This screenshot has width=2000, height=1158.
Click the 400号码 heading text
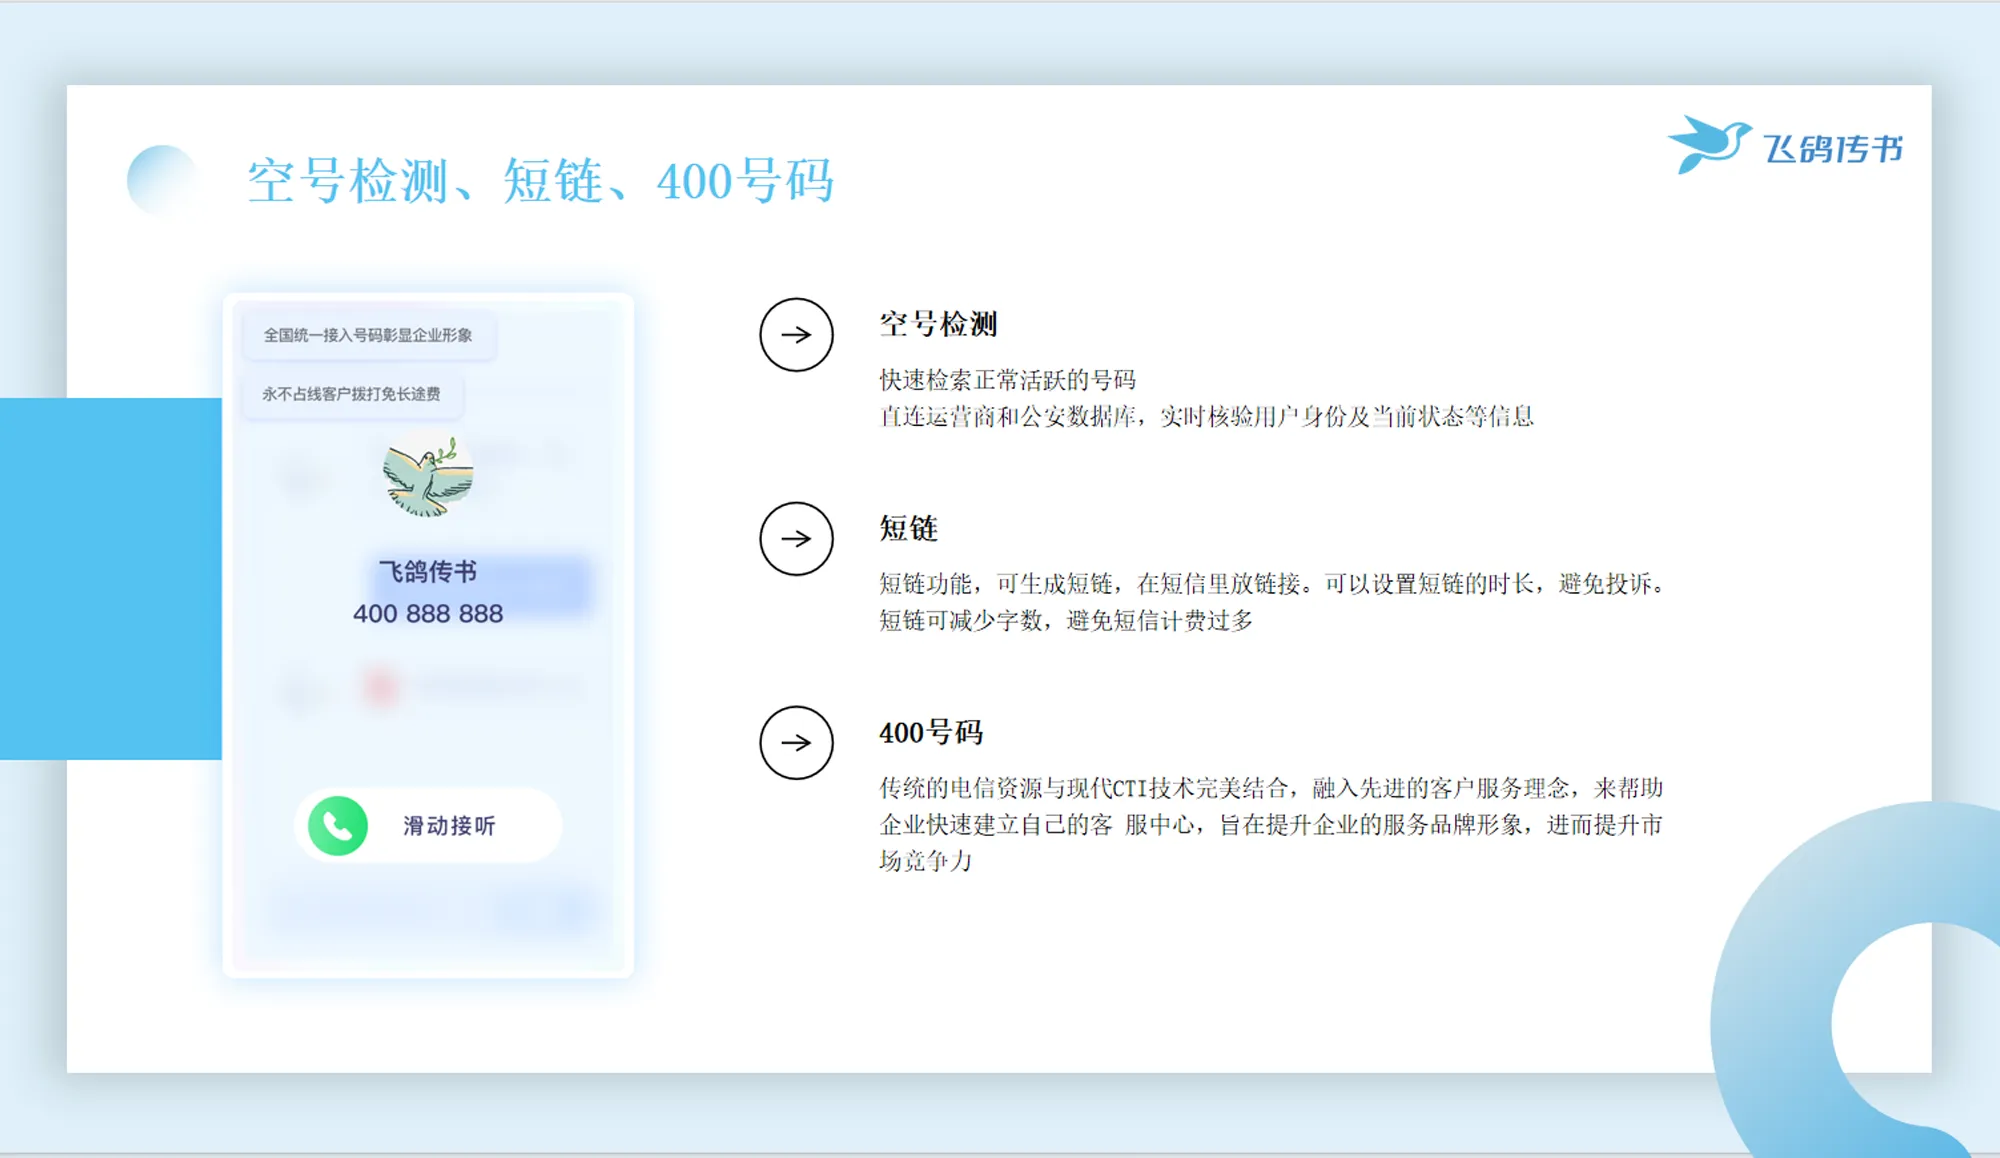coord(930,732)
